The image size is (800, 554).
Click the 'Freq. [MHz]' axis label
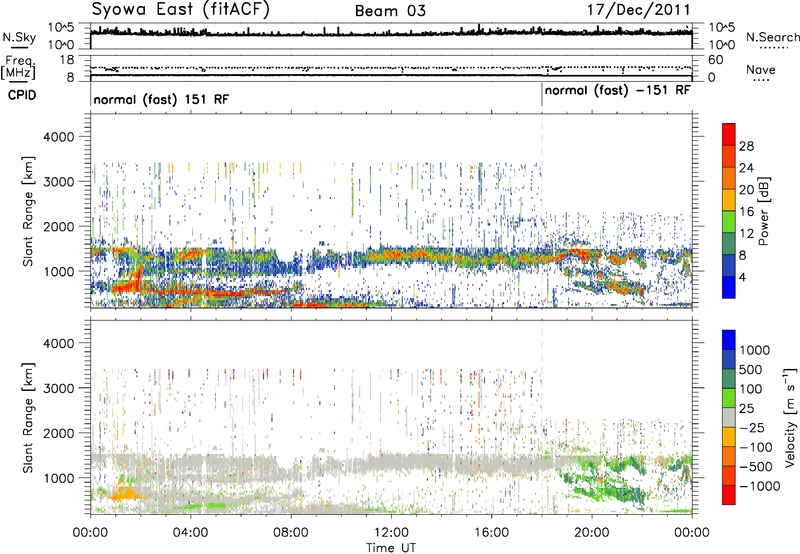[19, 68]
